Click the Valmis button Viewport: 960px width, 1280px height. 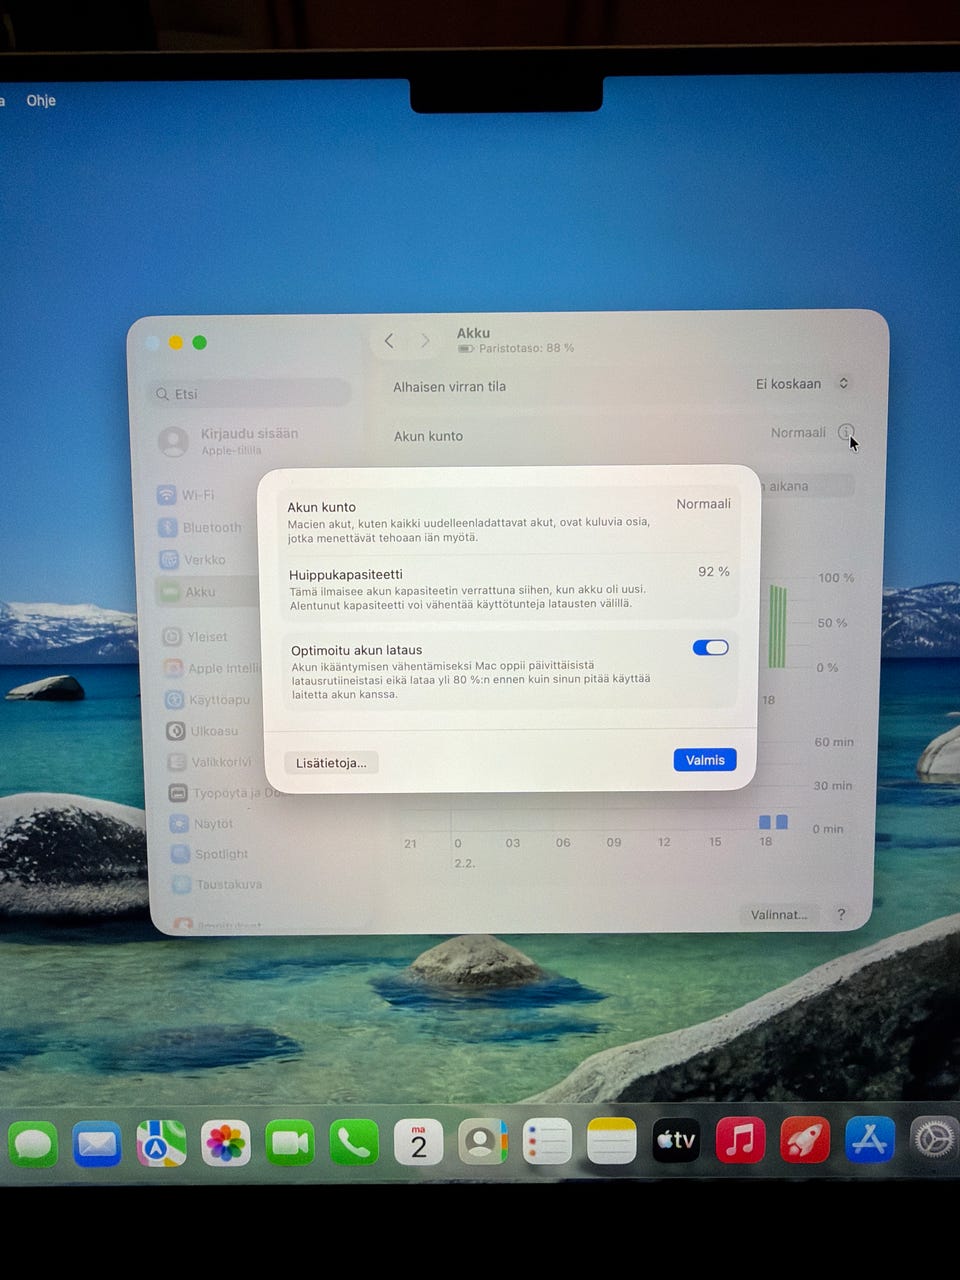[x=705, y=760]
